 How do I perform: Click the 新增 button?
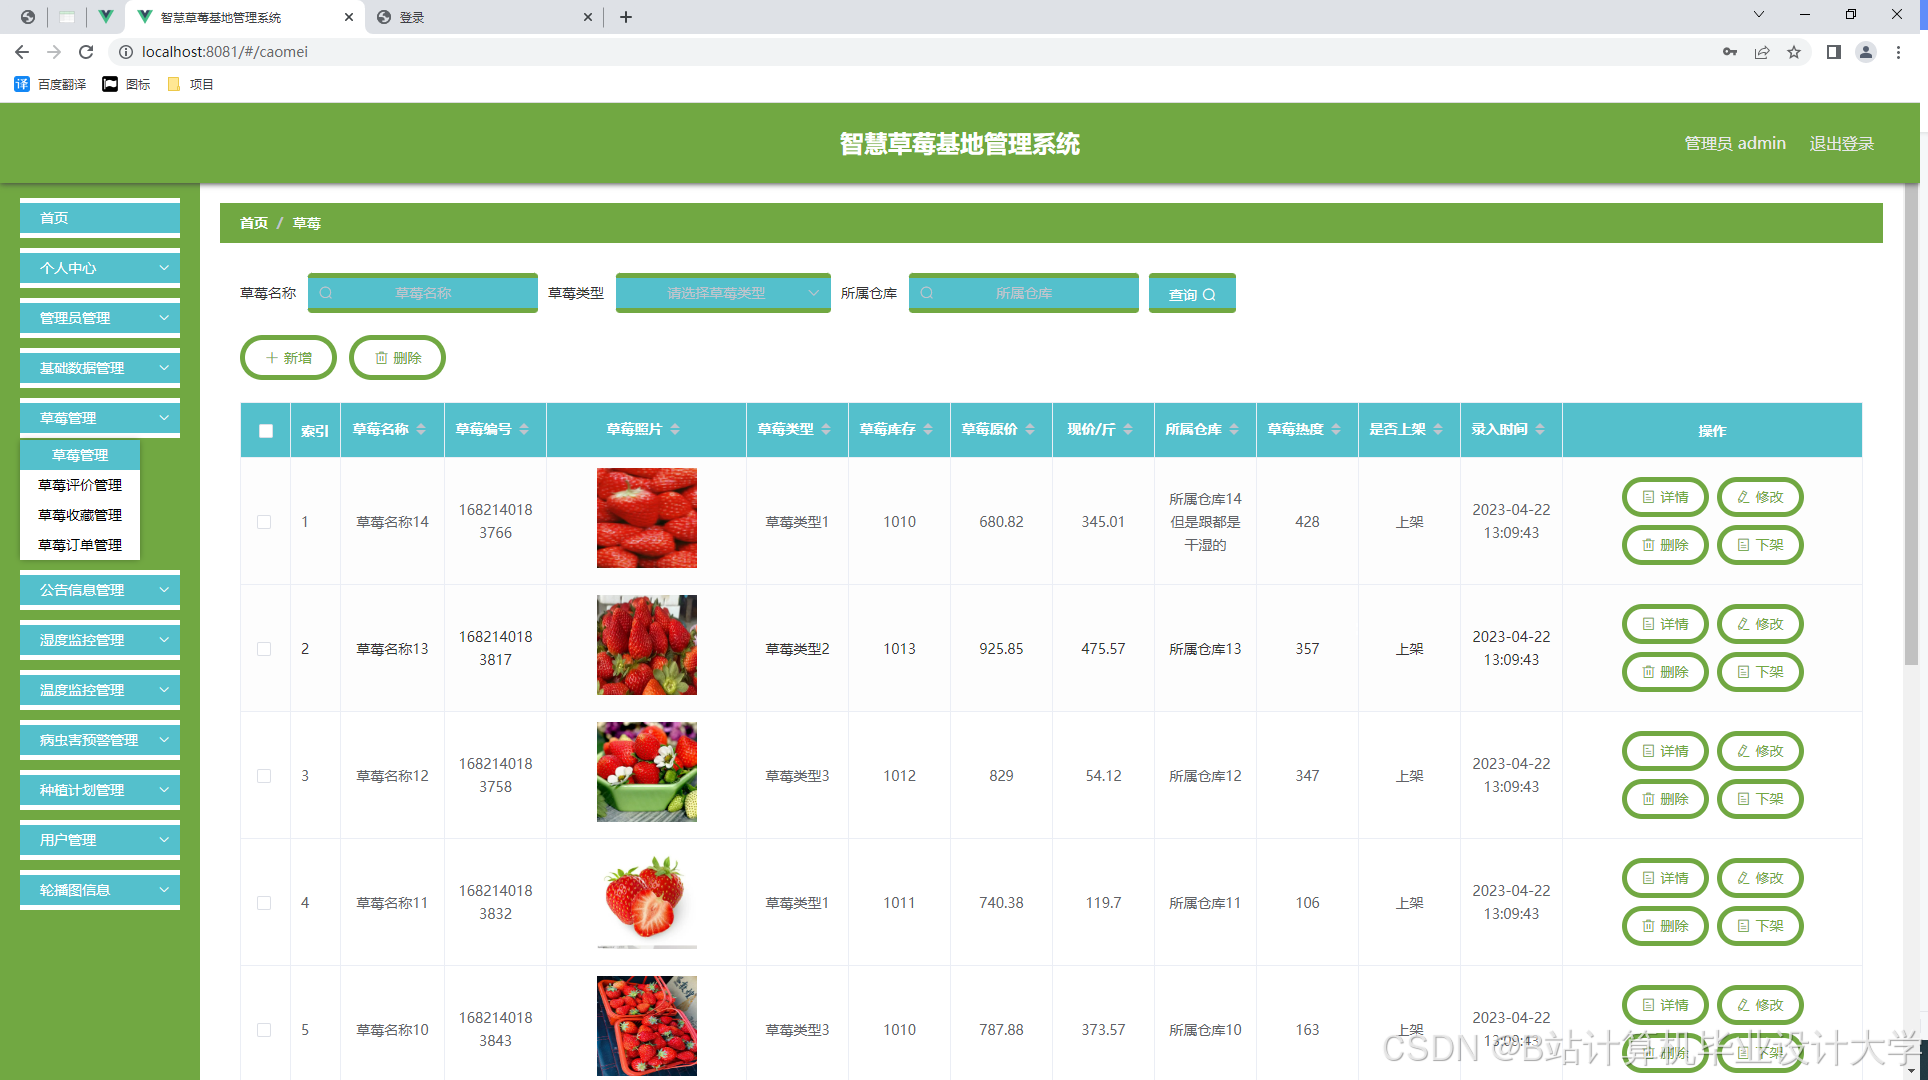(288, 358)
